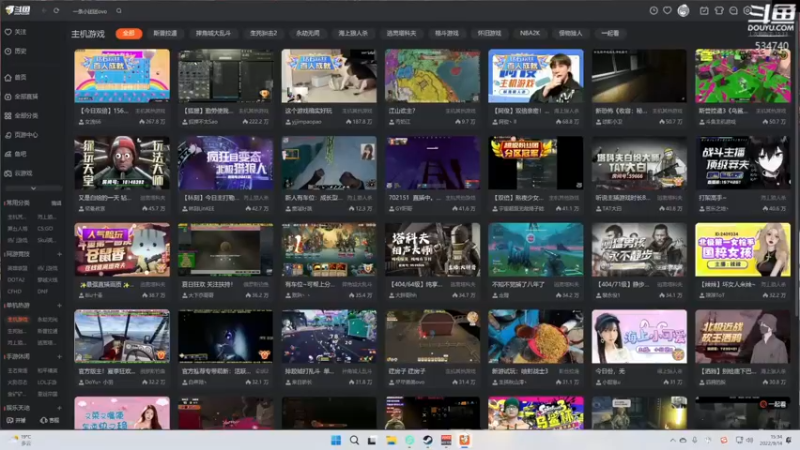
Task: Click the highlighted 主机游戏 sidebar link
Action: pyautogui.click(x=18, y=319)
